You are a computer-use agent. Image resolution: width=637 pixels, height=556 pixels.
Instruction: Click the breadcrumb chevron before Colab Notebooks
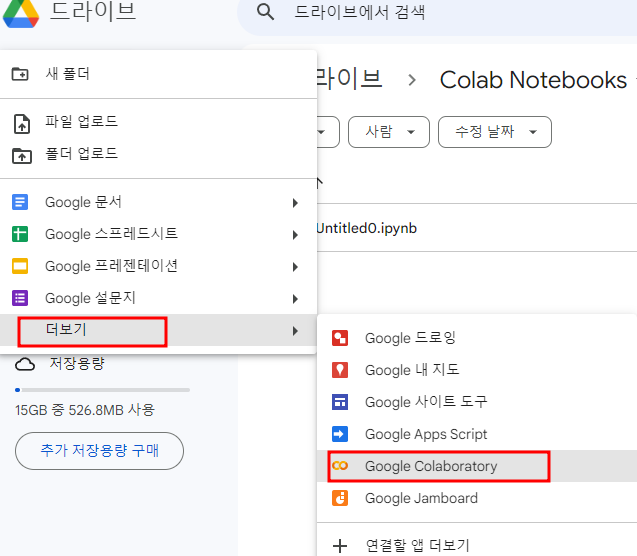click(x=412, y=80)
